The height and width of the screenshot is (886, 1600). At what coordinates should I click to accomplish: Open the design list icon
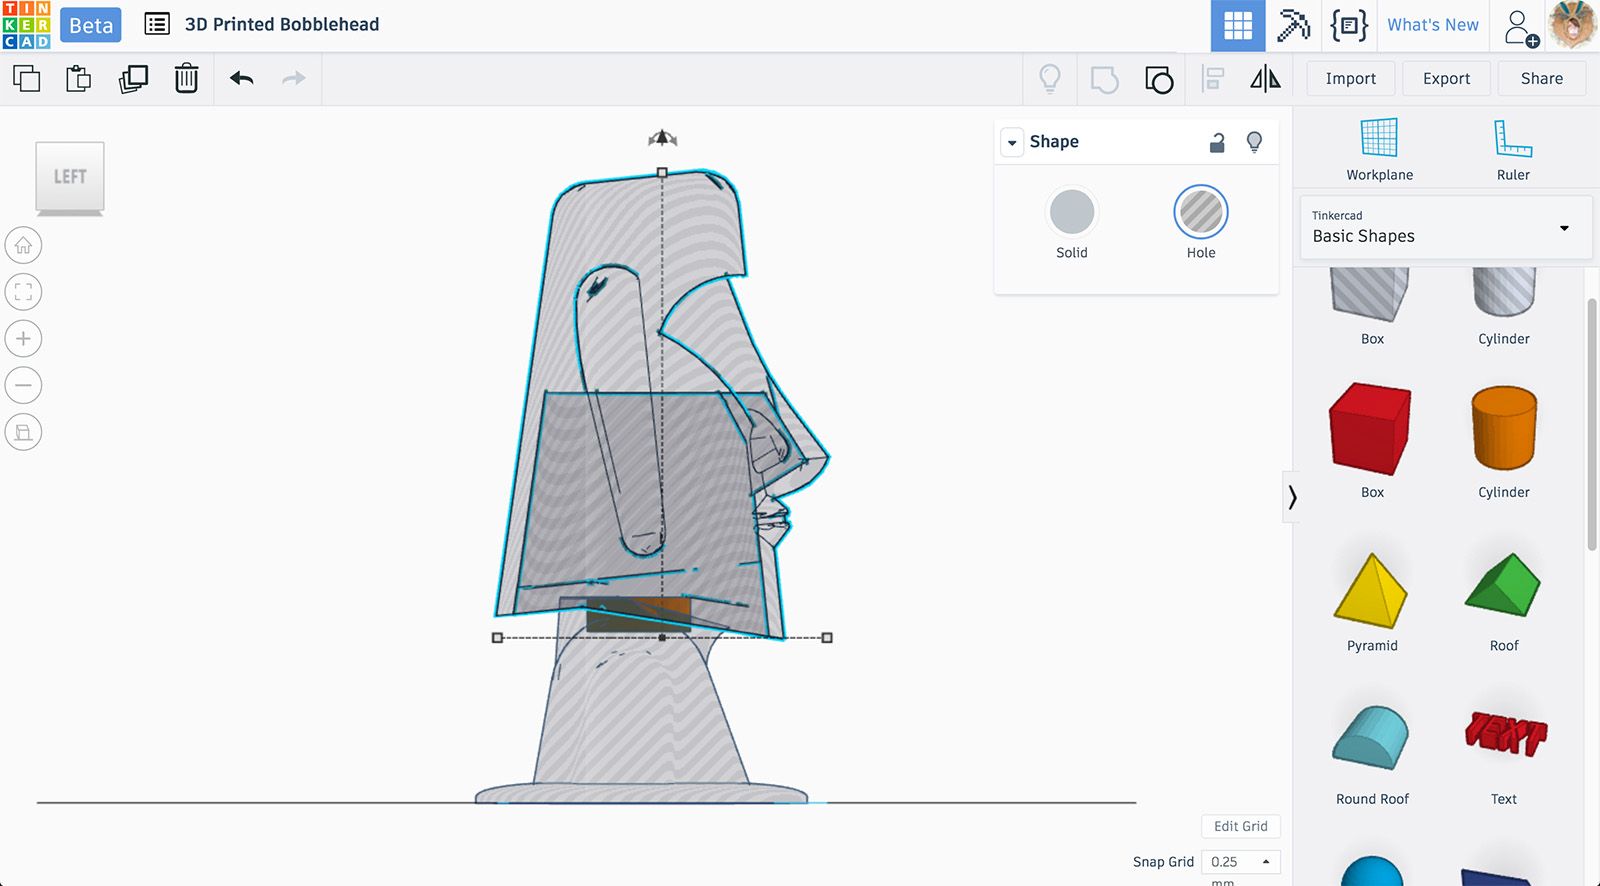click(x=157, y=24)
